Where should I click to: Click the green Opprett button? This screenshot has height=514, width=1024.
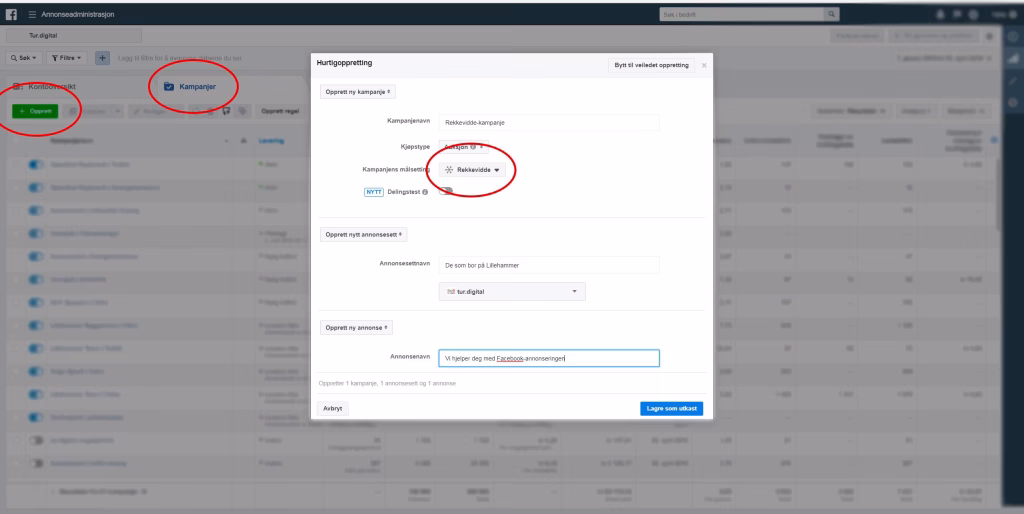(35, 111)
